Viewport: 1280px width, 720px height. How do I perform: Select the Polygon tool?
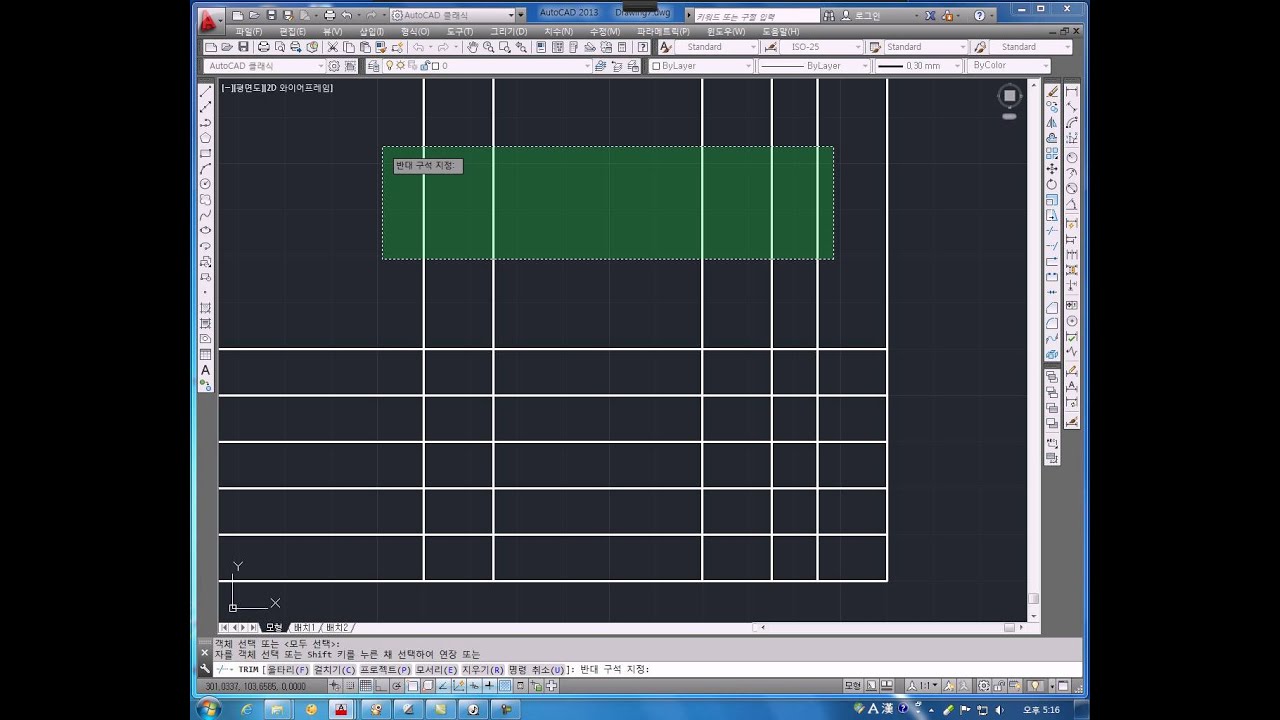click(206, 138)
